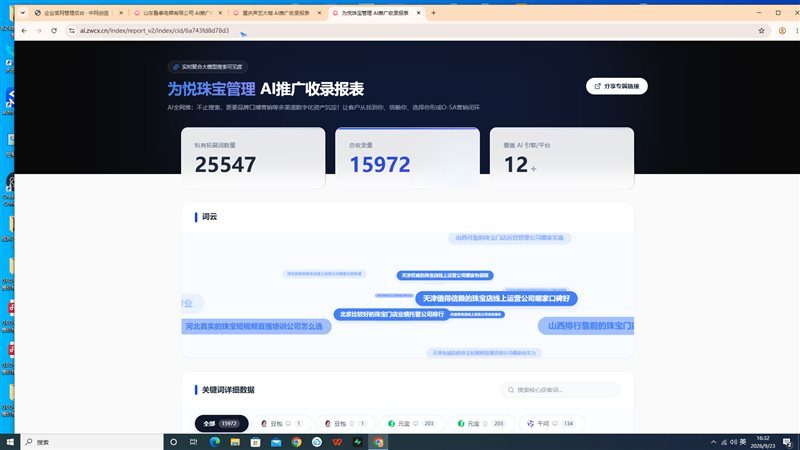Open File Explorer from the taskbar
The height and width of the screenshot is (450, 800).
pyautogui.click(x=235, y=442)
